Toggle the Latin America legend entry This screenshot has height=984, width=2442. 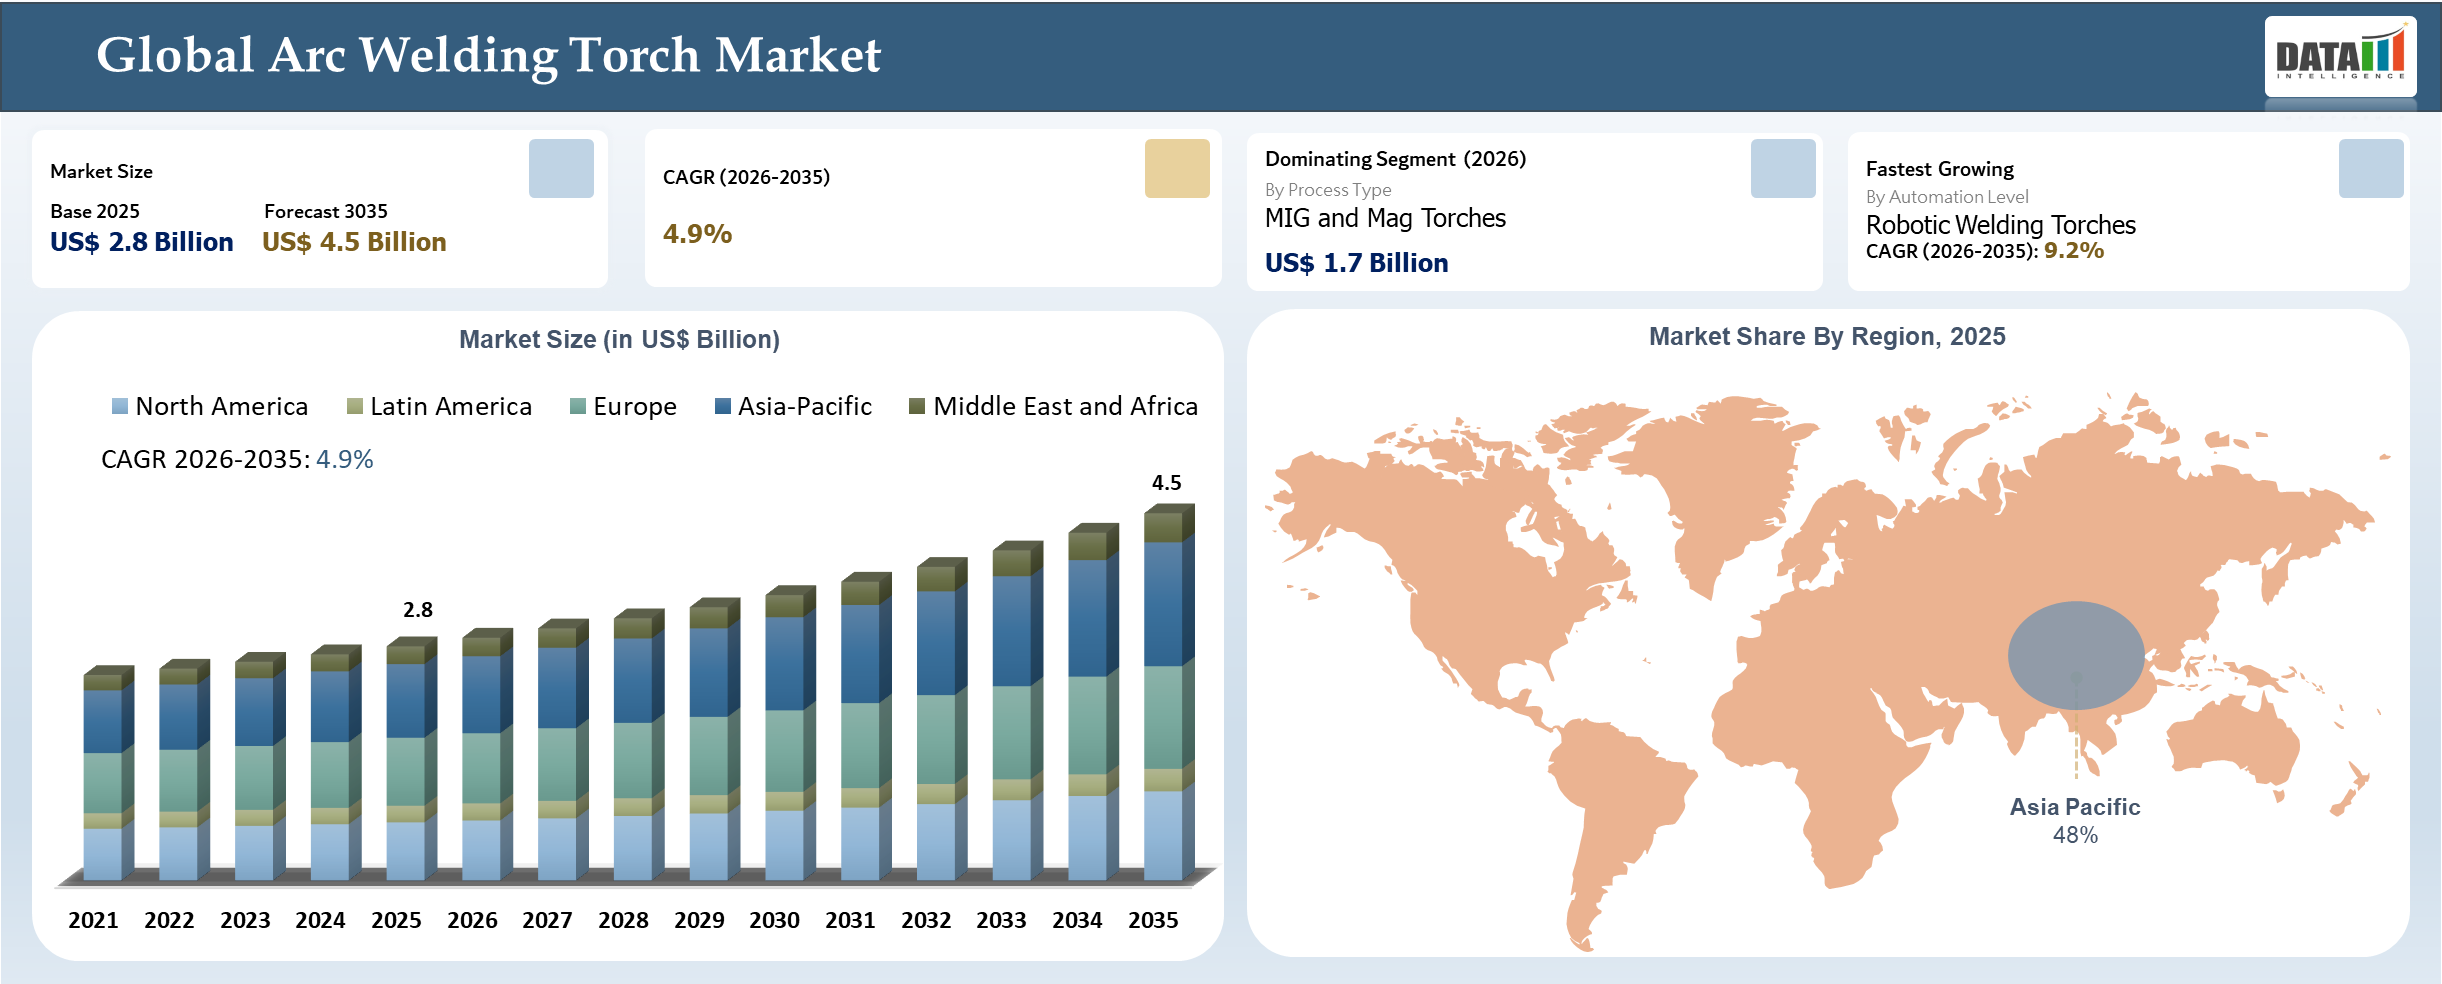click(x=450, y=406)
